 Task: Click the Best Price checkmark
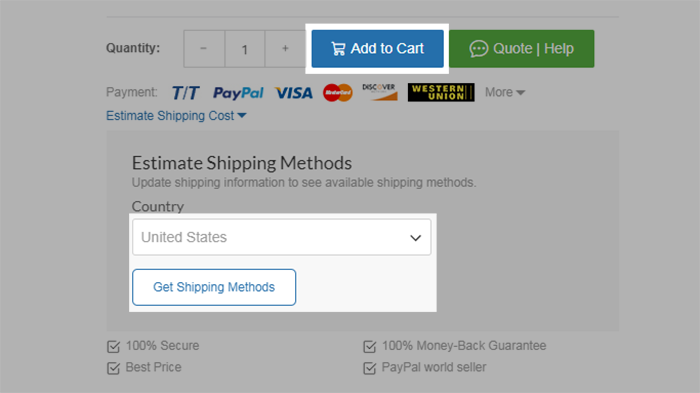click(113, 368)
